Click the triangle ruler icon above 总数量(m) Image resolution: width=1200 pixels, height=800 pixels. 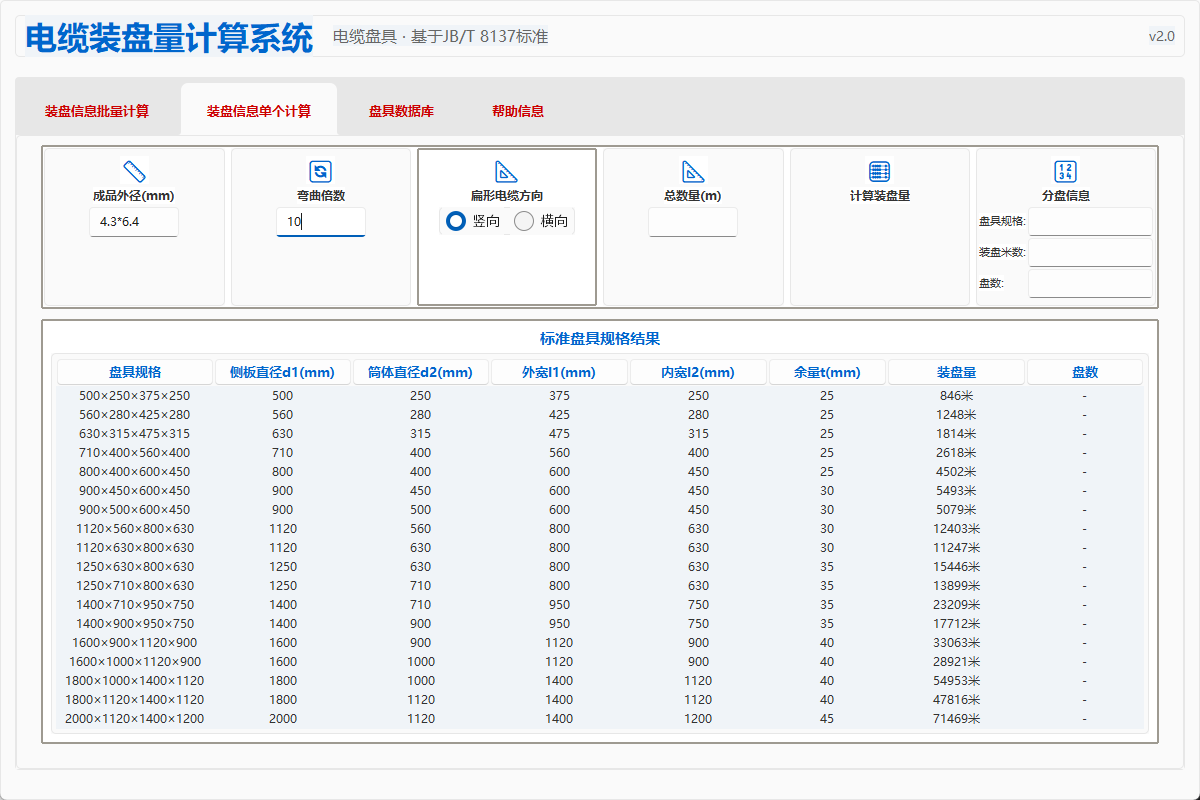pos(693,171)
